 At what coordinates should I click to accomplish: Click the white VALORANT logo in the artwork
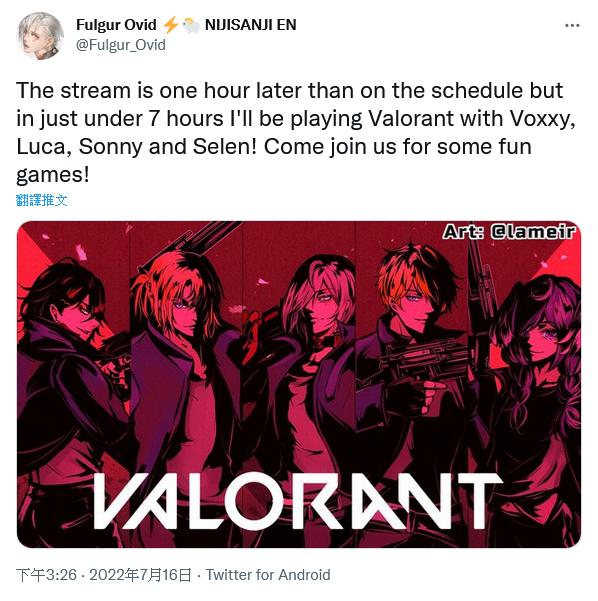click(297, 501)
